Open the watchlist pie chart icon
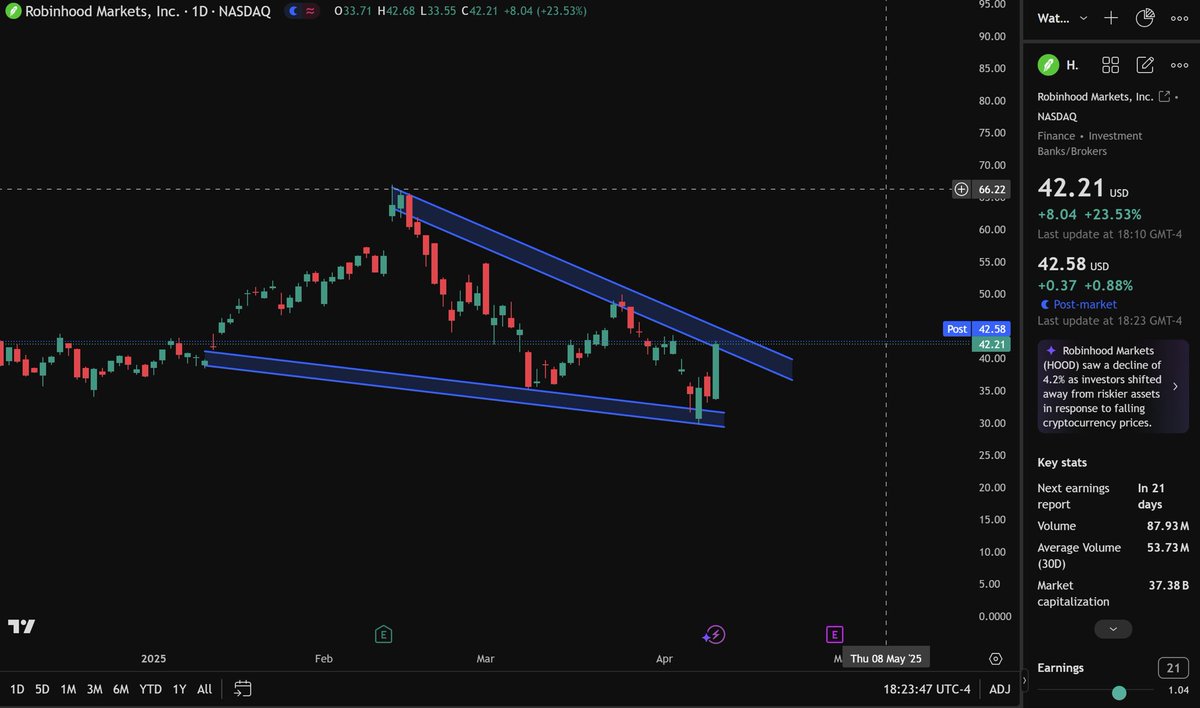Viewport: 1200px width, 708px height. (1146, 18)
